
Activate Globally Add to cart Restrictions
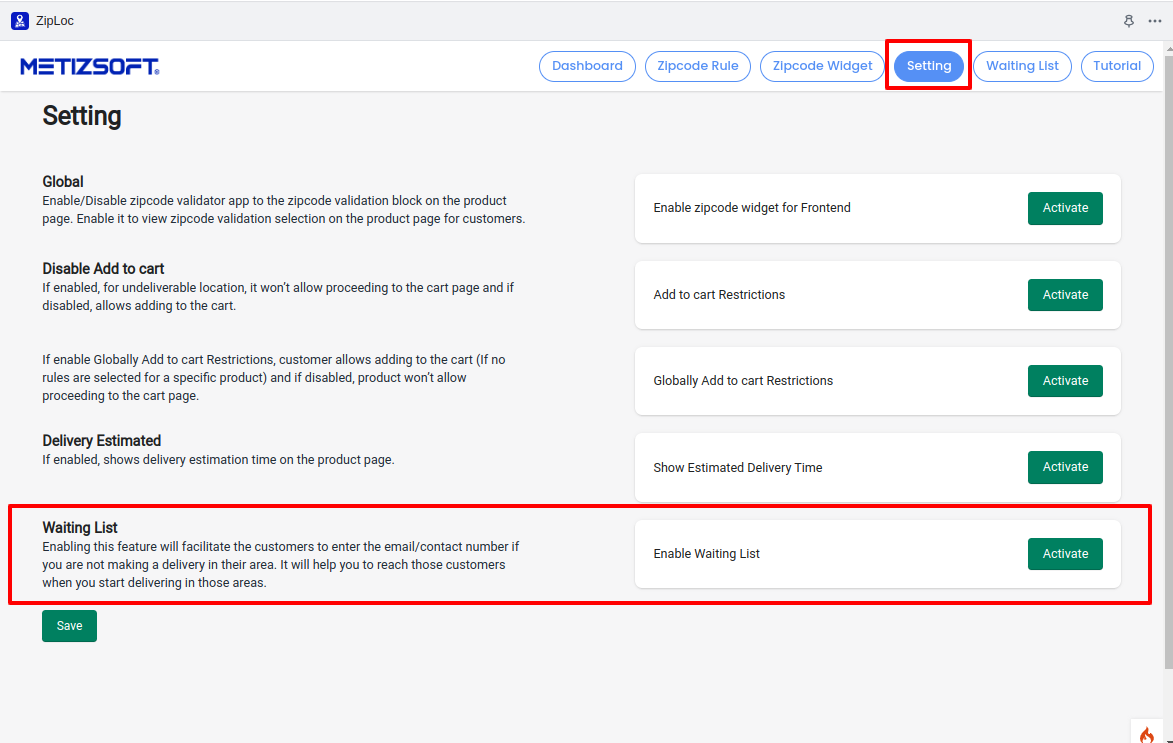click(x=1065, y=381)
